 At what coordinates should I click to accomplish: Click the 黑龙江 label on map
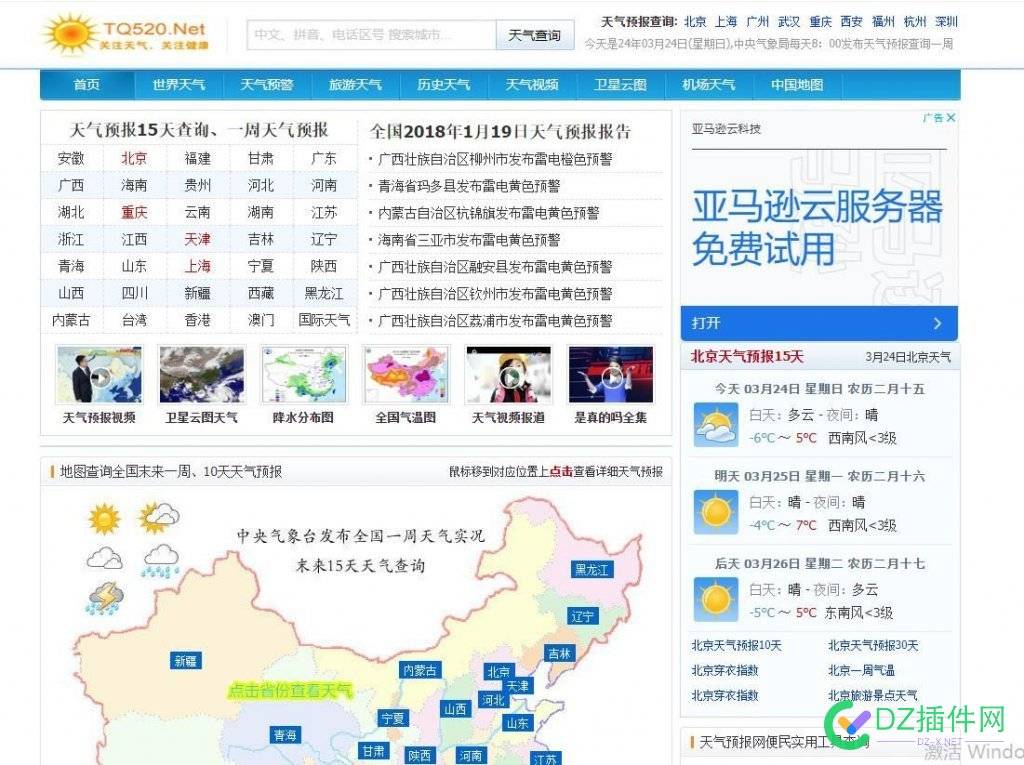(x=592, y=570)
